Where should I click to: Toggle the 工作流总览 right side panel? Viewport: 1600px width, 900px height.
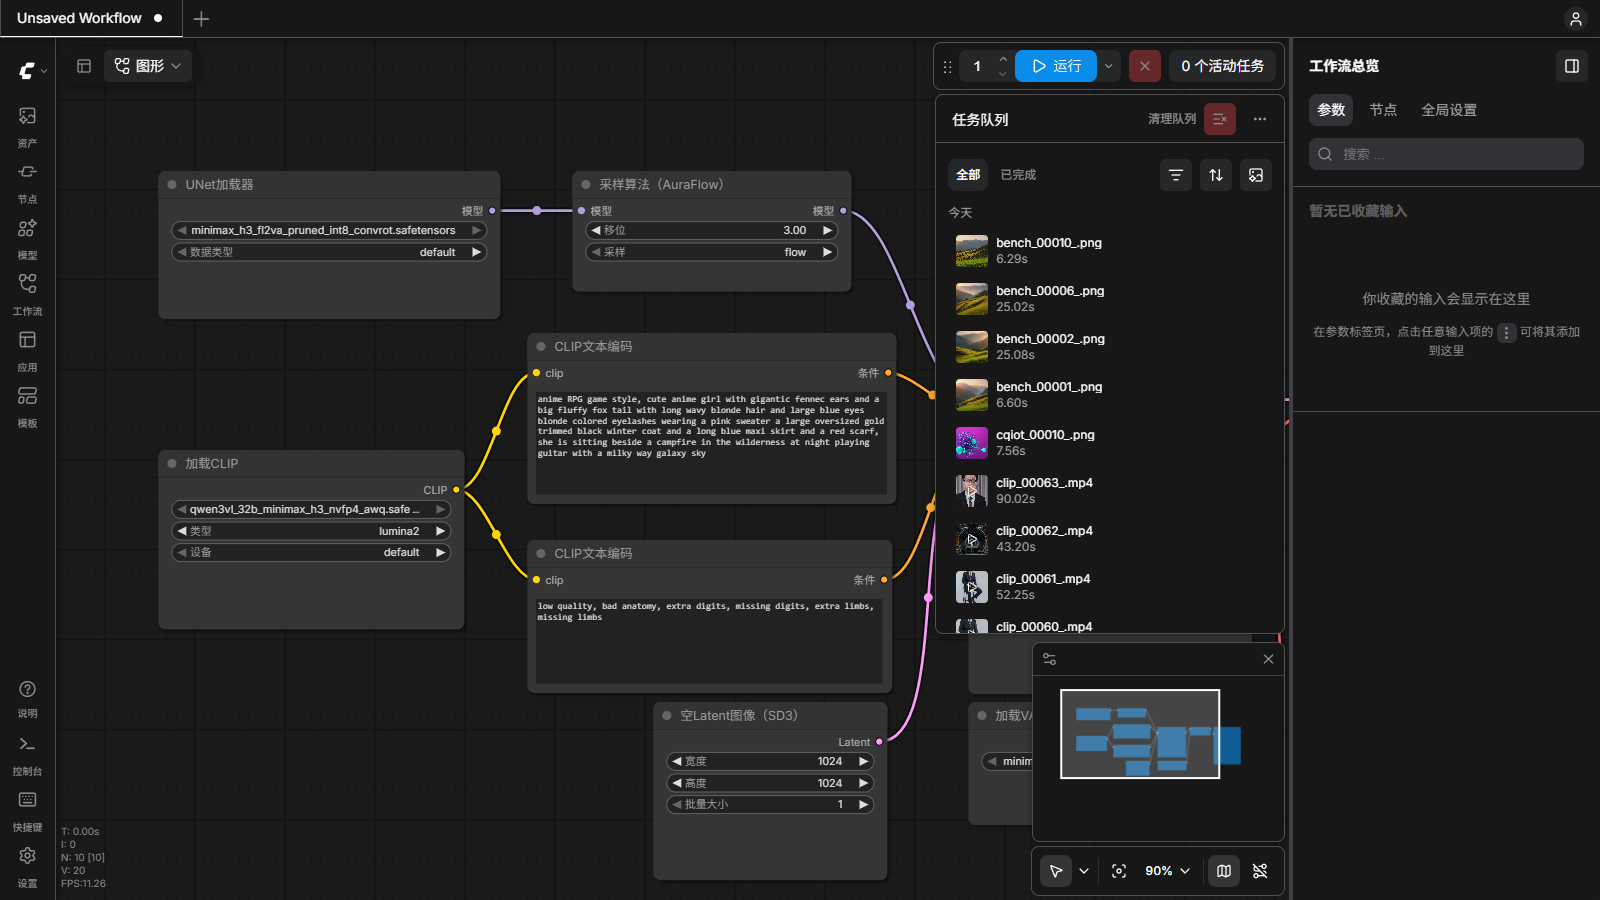click(1572, 66)
